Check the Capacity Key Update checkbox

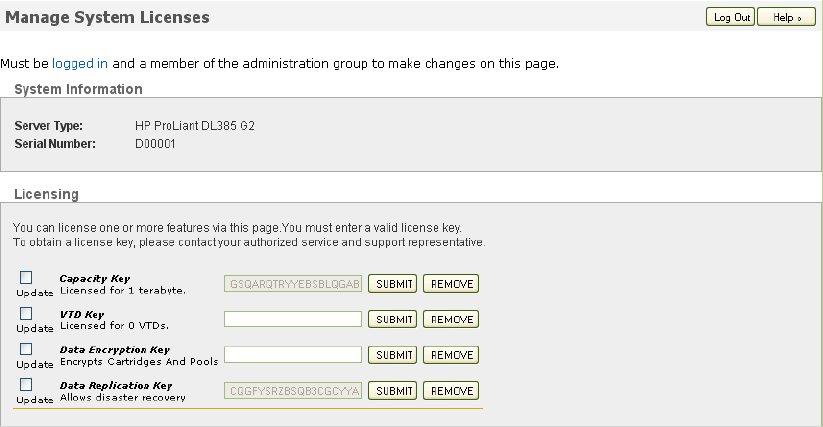[27, 278]
